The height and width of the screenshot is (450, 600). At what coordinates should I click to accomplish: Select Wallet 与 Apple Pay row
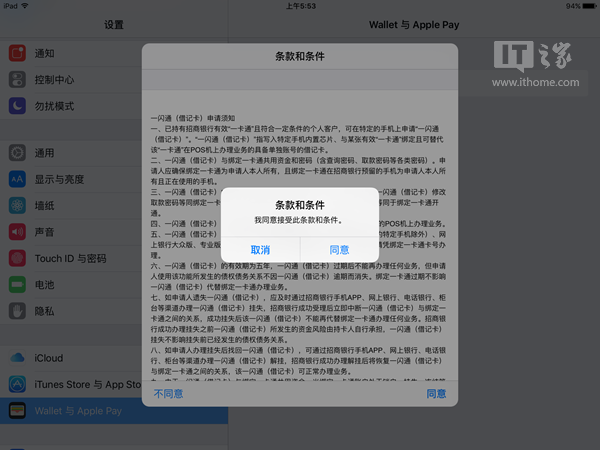[x=114, y=411]
